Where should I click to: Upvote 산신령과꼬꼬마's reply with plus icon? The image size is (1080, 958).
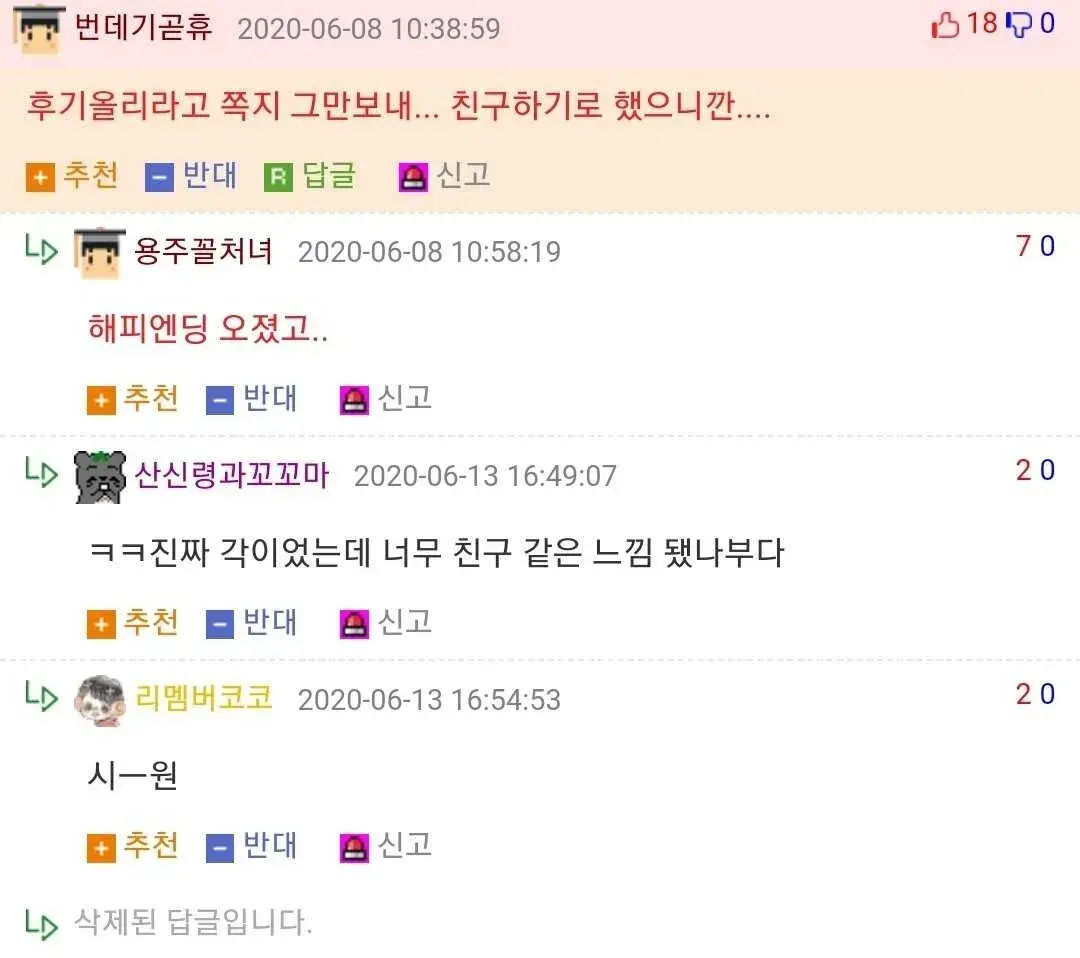click(101, 624)
